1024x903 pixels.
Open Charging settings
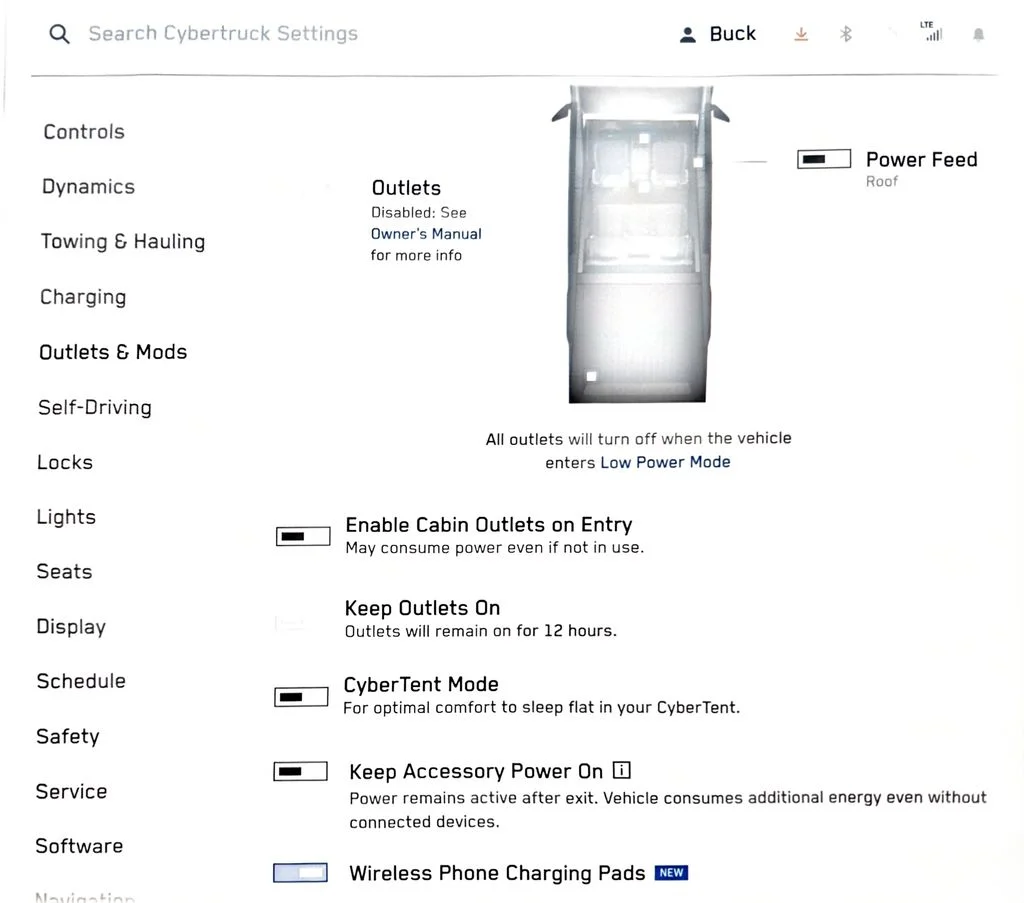tap(83, 297)
